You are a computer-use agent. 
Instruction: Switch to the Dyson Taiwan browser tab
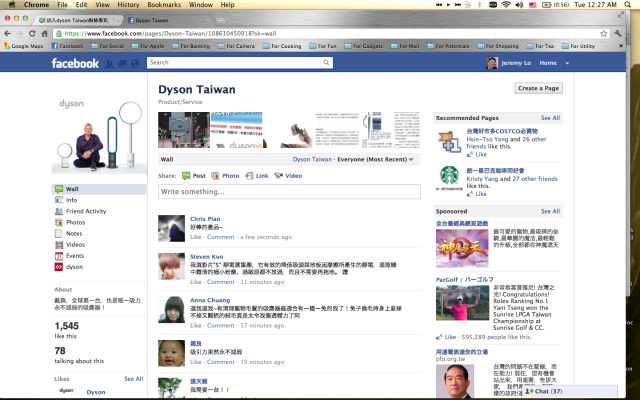click(167, 20)
